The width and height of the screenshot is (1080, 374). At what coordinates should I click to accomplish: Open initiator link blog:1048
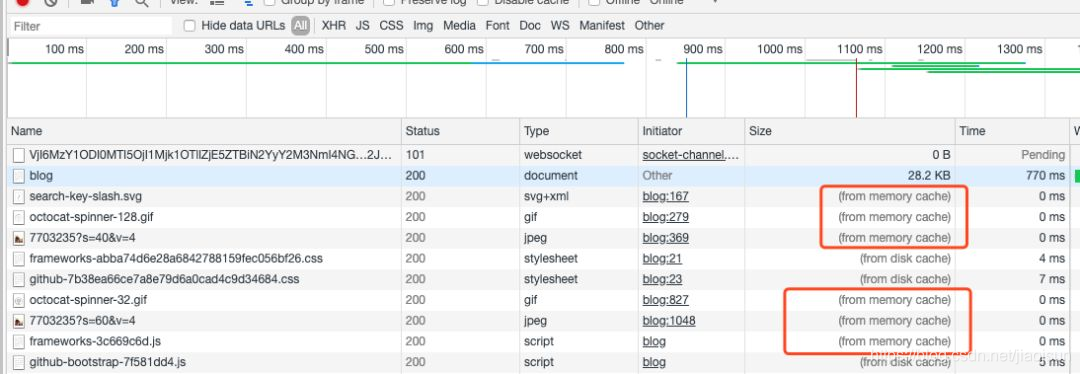tap(669, 321)
